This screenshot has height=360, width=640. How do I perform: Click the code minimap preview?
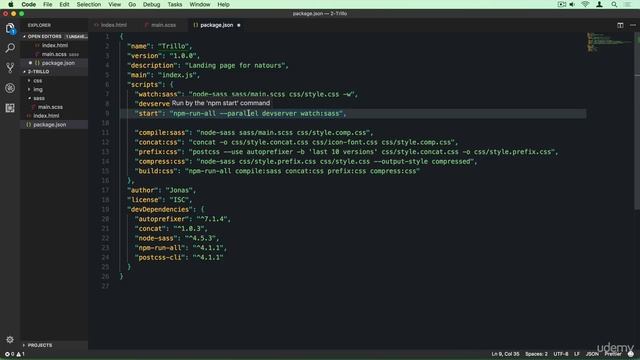(609, 42)
